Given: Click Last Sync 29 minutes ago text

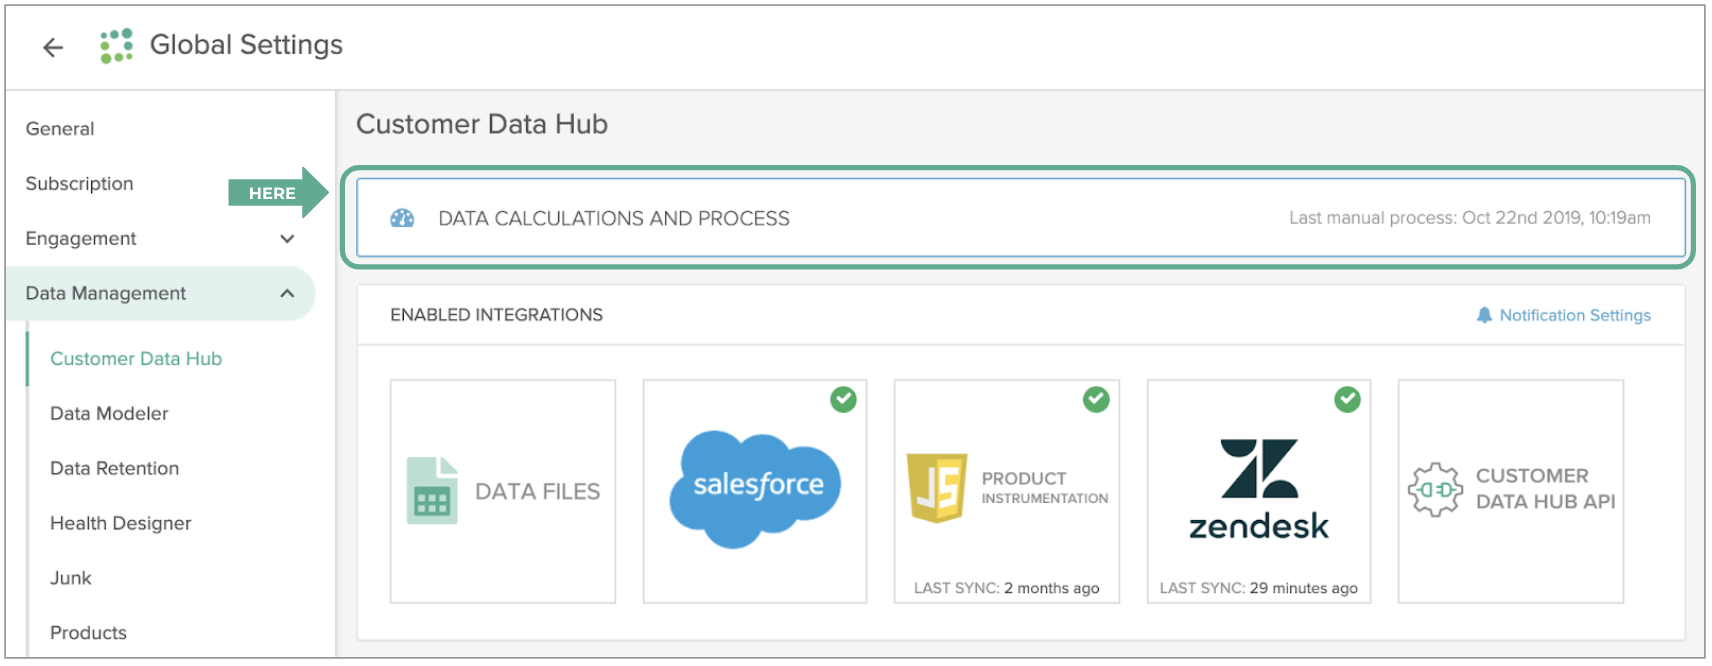Looking at the screenshot, I should pyautogui.click(x=1258, y=588).
